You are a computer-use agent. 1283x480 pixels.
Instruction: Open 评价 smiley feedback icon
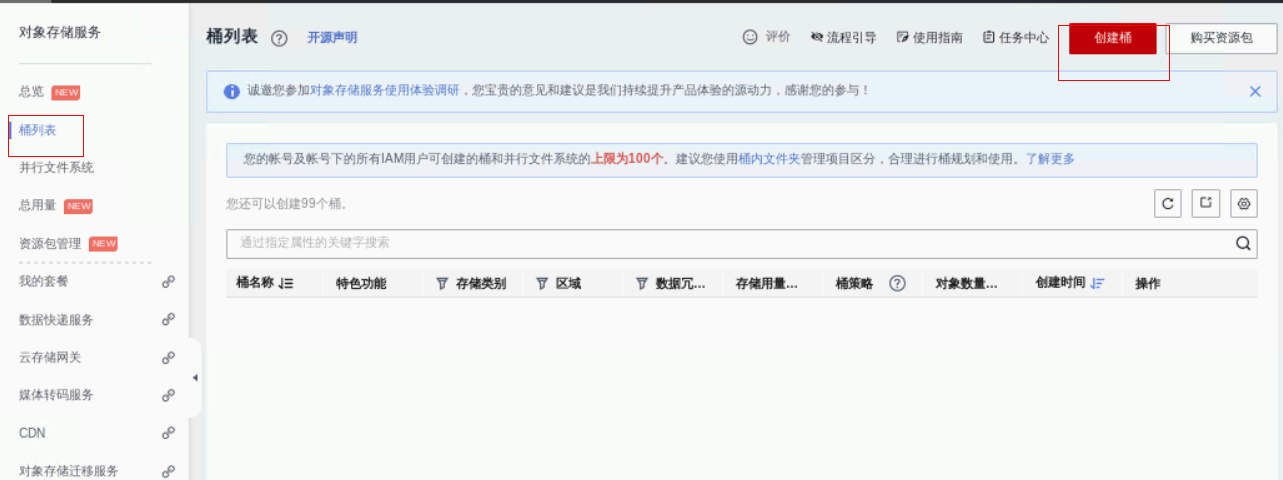750,37
